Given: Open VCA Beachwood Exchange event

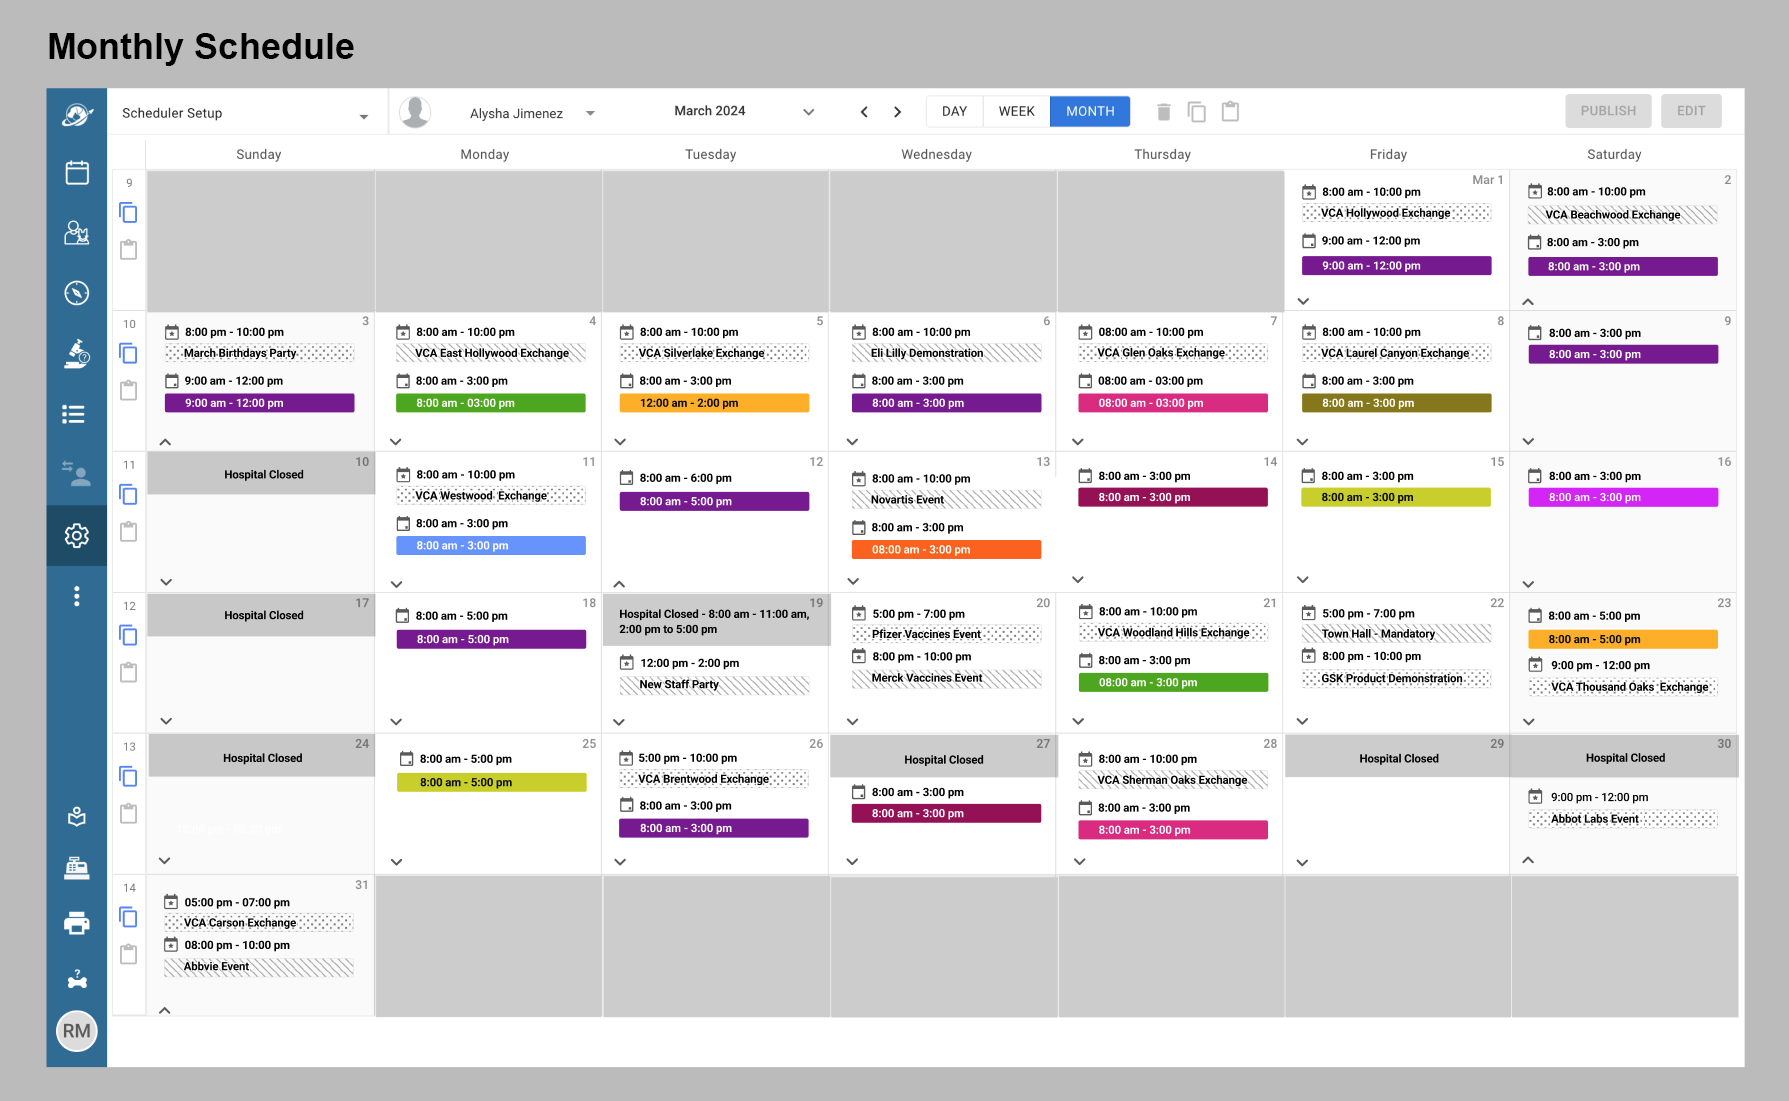Looking at the screenshot, I should tap(1623, 215).
